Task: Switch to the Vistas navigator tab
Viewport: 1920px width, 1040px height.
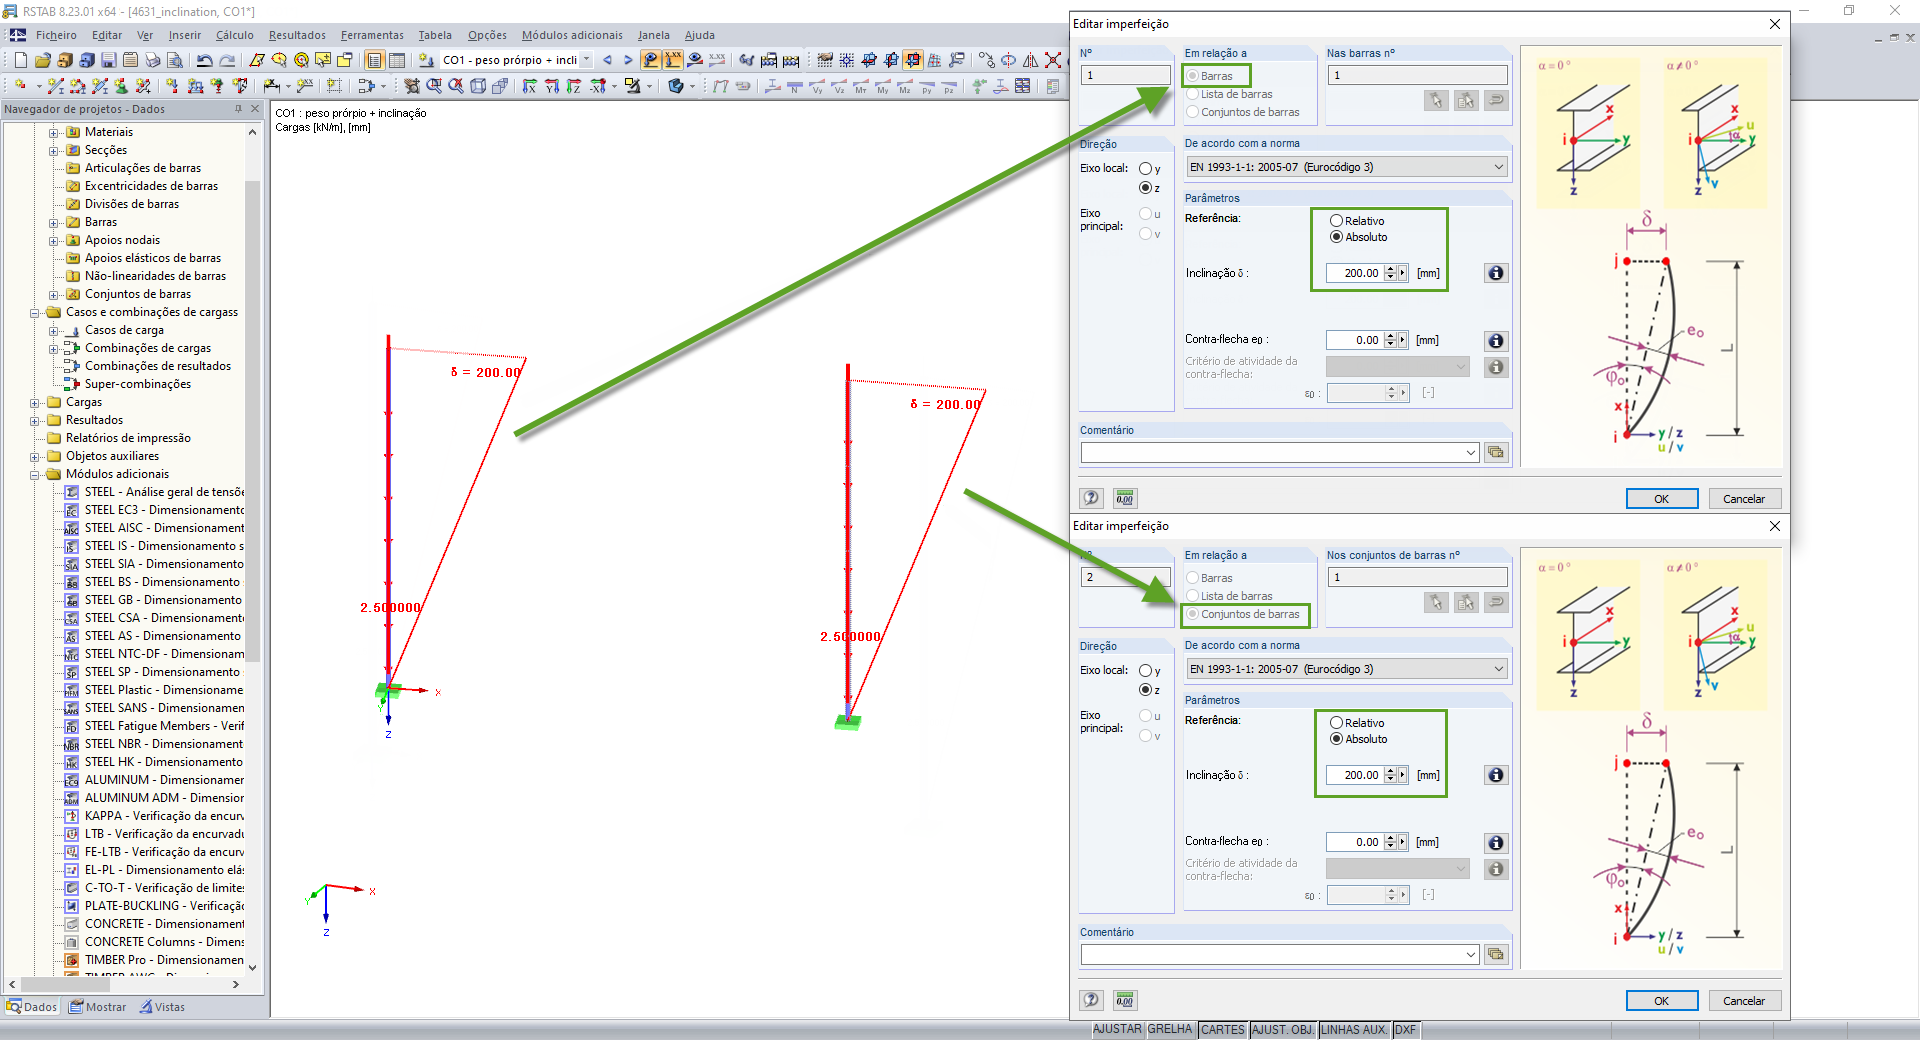Action: tap(162, 1007)
